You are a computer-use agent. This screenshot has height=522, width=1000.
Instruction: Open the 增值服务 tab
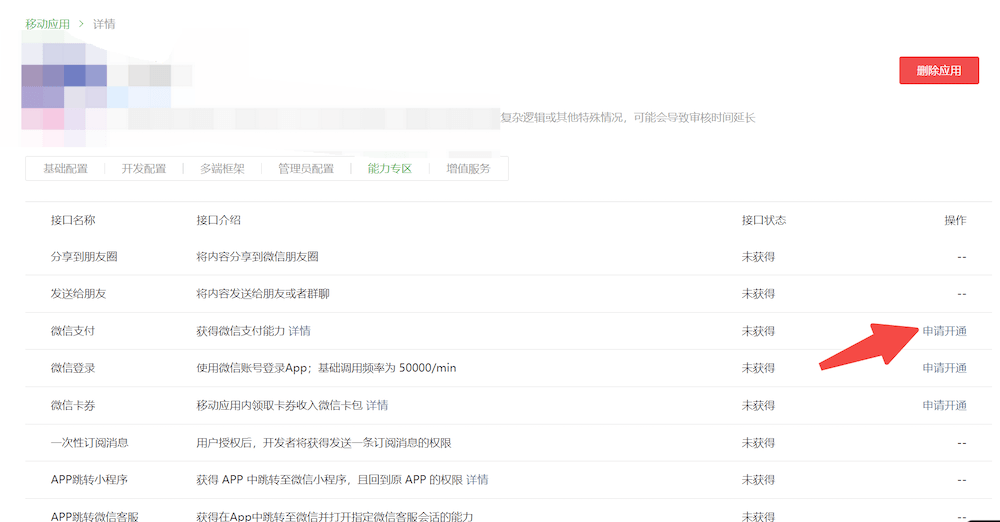468,169
